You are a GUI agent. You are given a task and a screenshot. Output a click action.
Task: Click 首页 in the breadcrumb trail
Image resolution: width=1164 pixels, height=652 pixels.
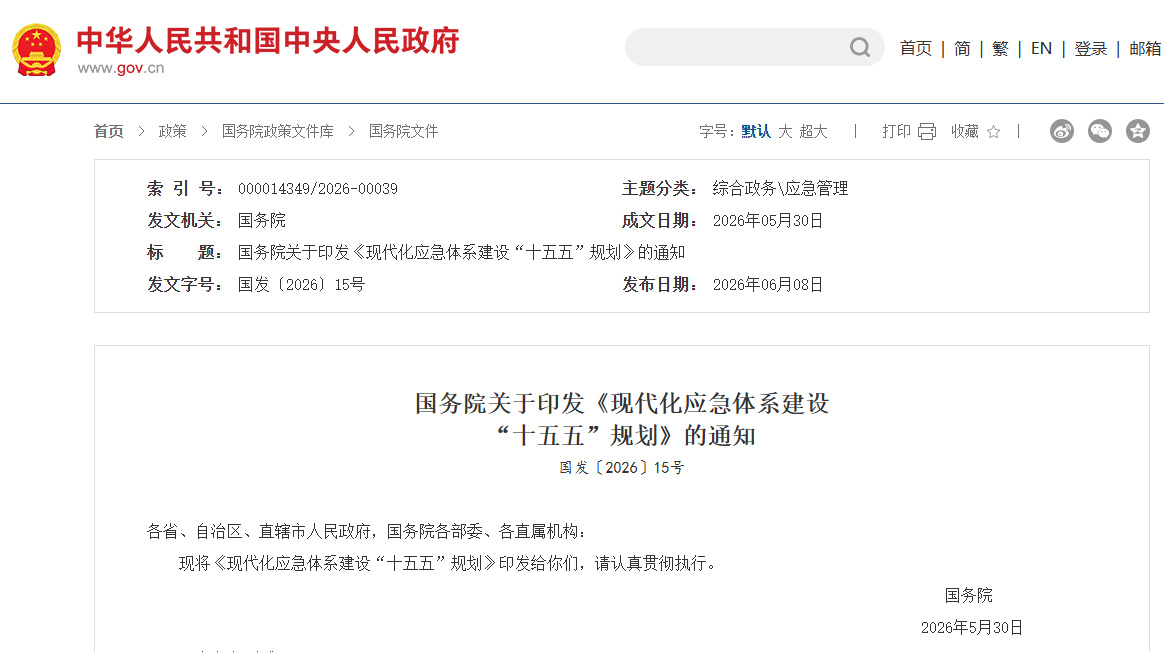(x=108, y=131)
